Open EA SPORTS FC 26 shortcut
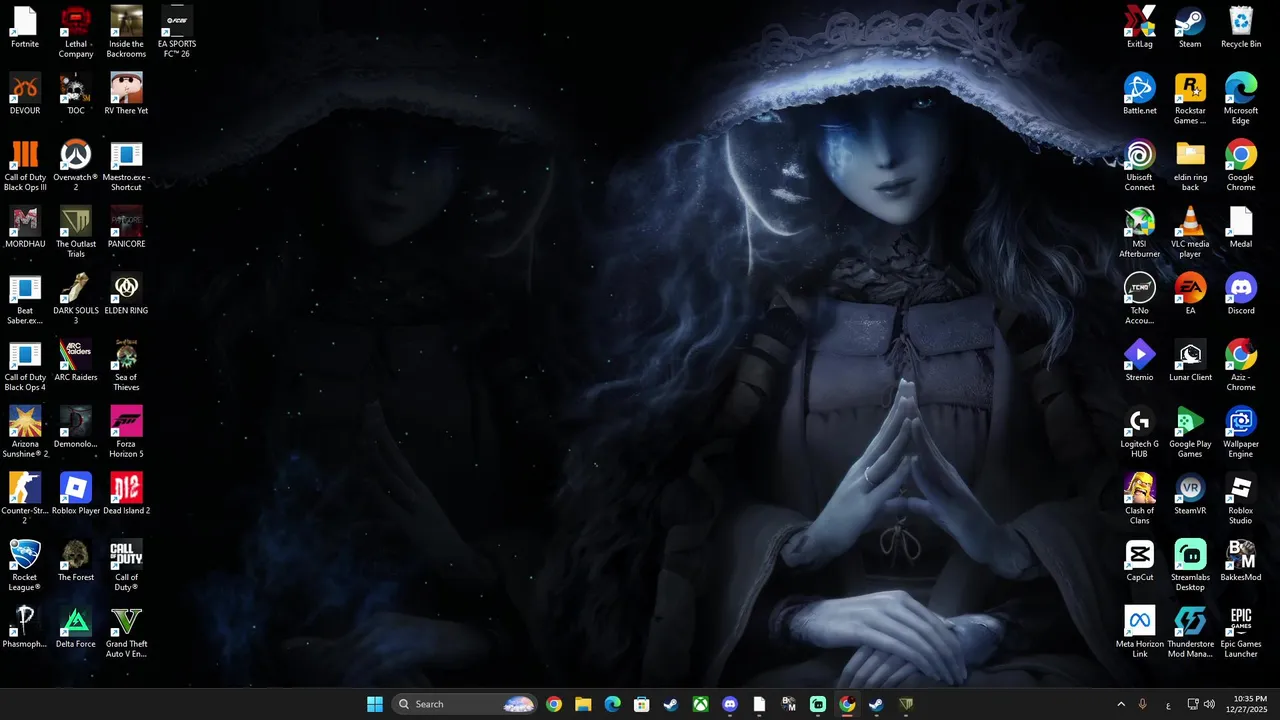The height and width of the screenshot is (720, 1280). coord(177,32)
